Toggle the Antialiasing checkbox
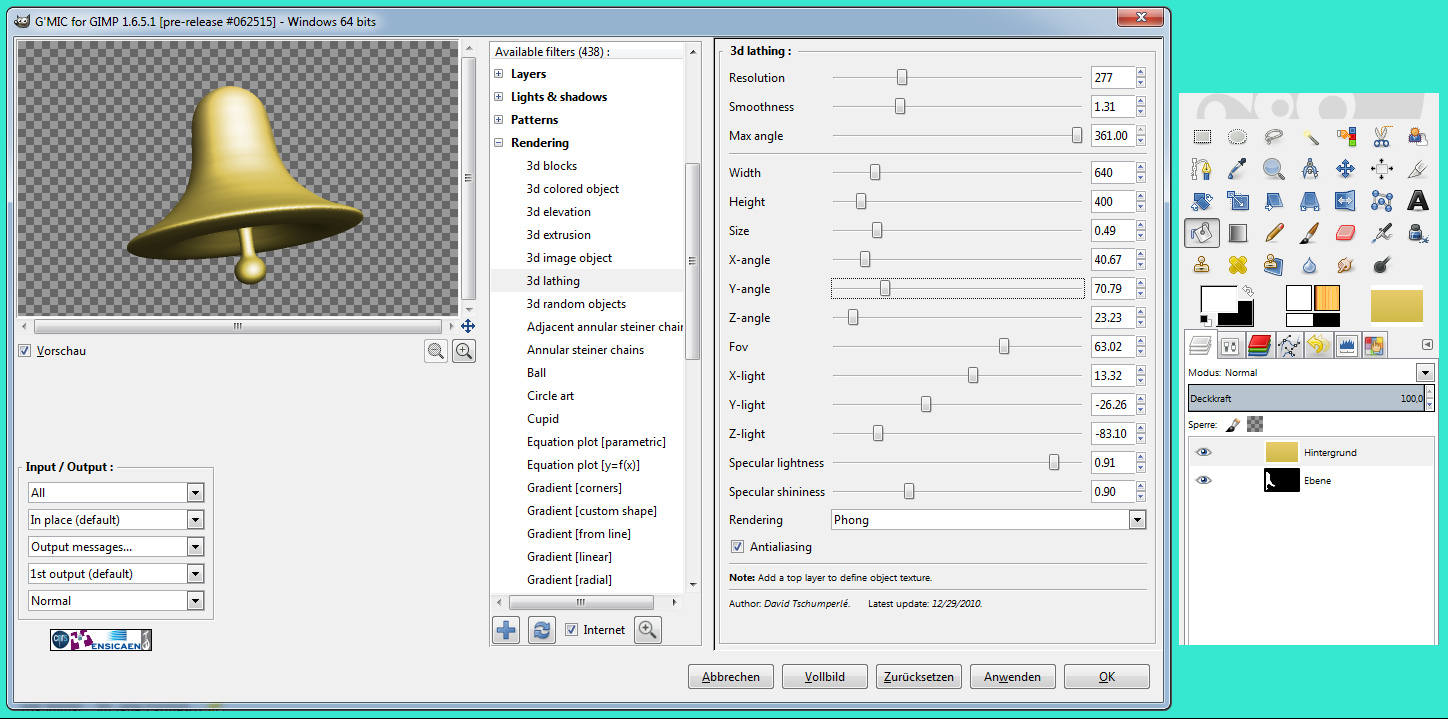The width and height of the screenshot is (1448, 719). (737, 547)
